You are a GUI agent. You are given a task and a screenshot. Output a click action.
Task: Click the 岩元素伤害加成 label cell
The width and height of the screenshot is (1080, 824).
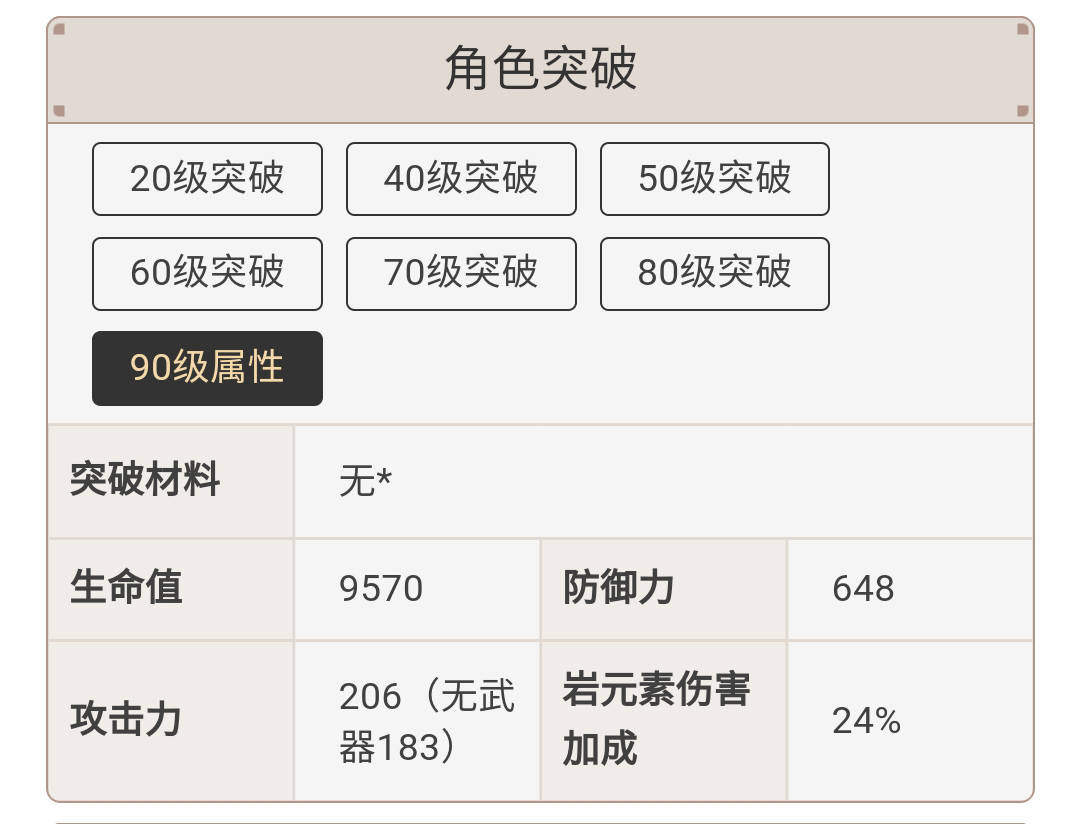tap(664, 721)
